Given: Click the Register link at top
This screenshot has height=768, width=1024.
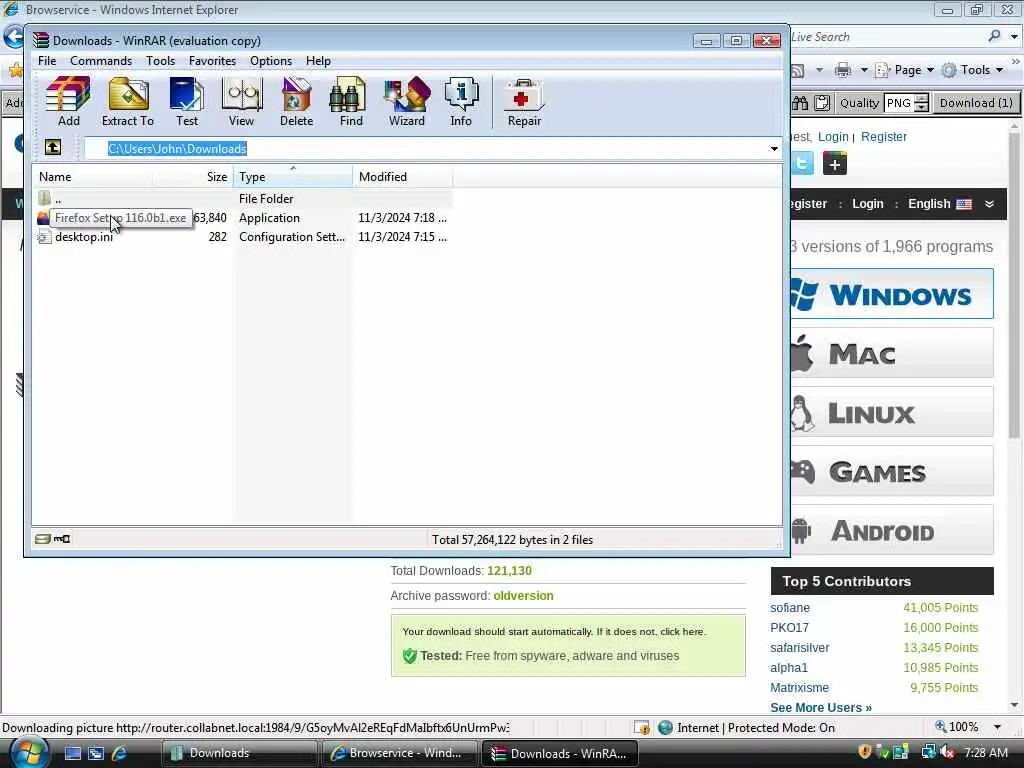Looking at the screenshot, I should (884, 136).
